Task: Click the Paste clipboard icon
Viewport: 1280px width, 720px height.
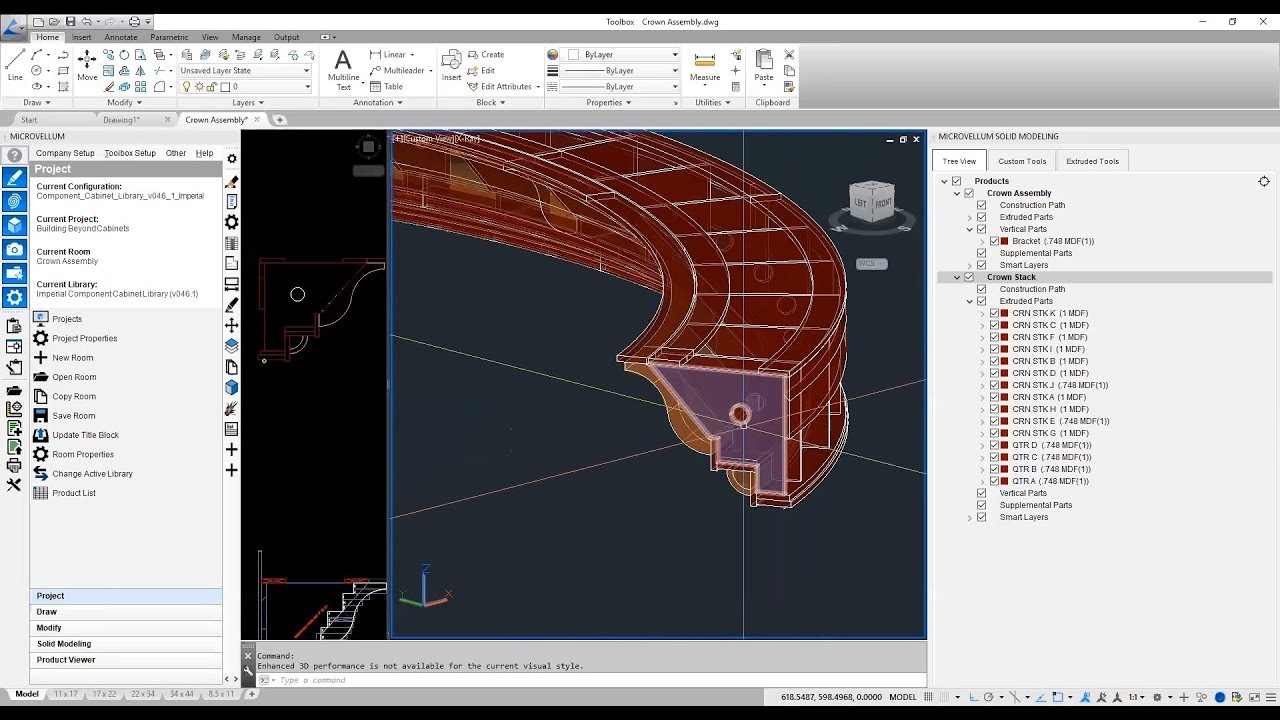Action: 764,64
